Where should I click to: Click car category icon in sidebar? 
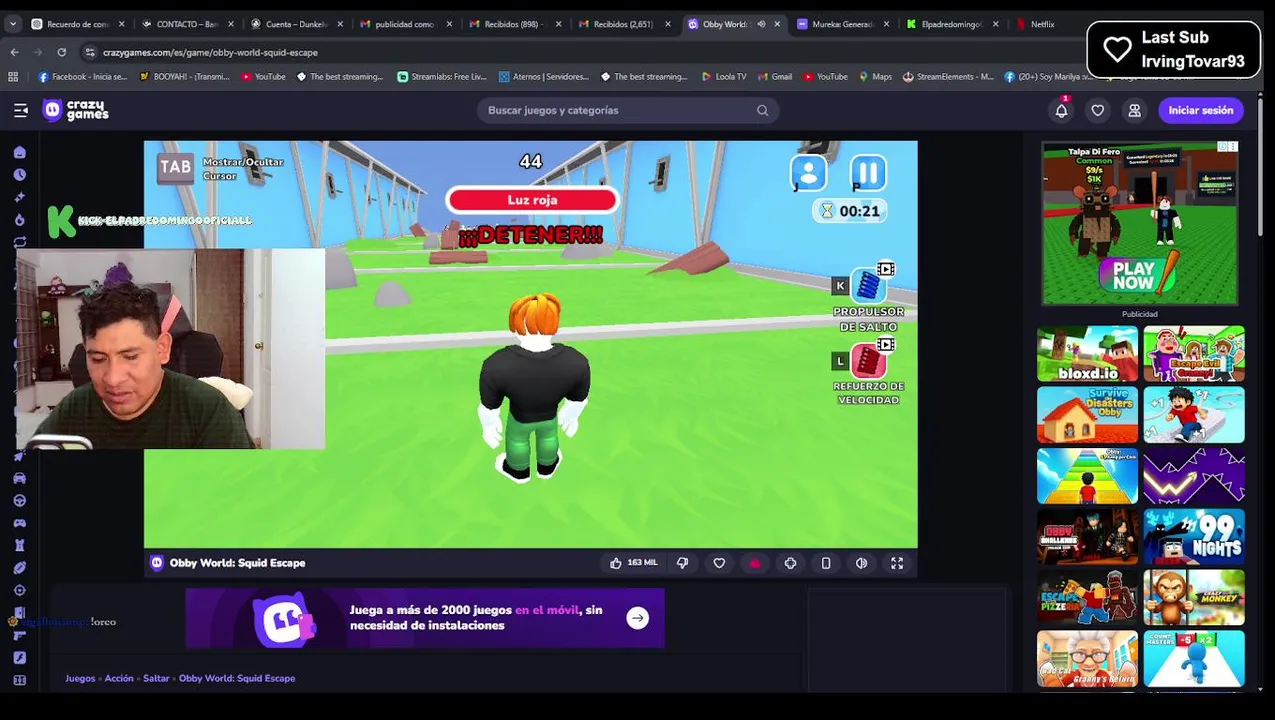click(19, 478)
